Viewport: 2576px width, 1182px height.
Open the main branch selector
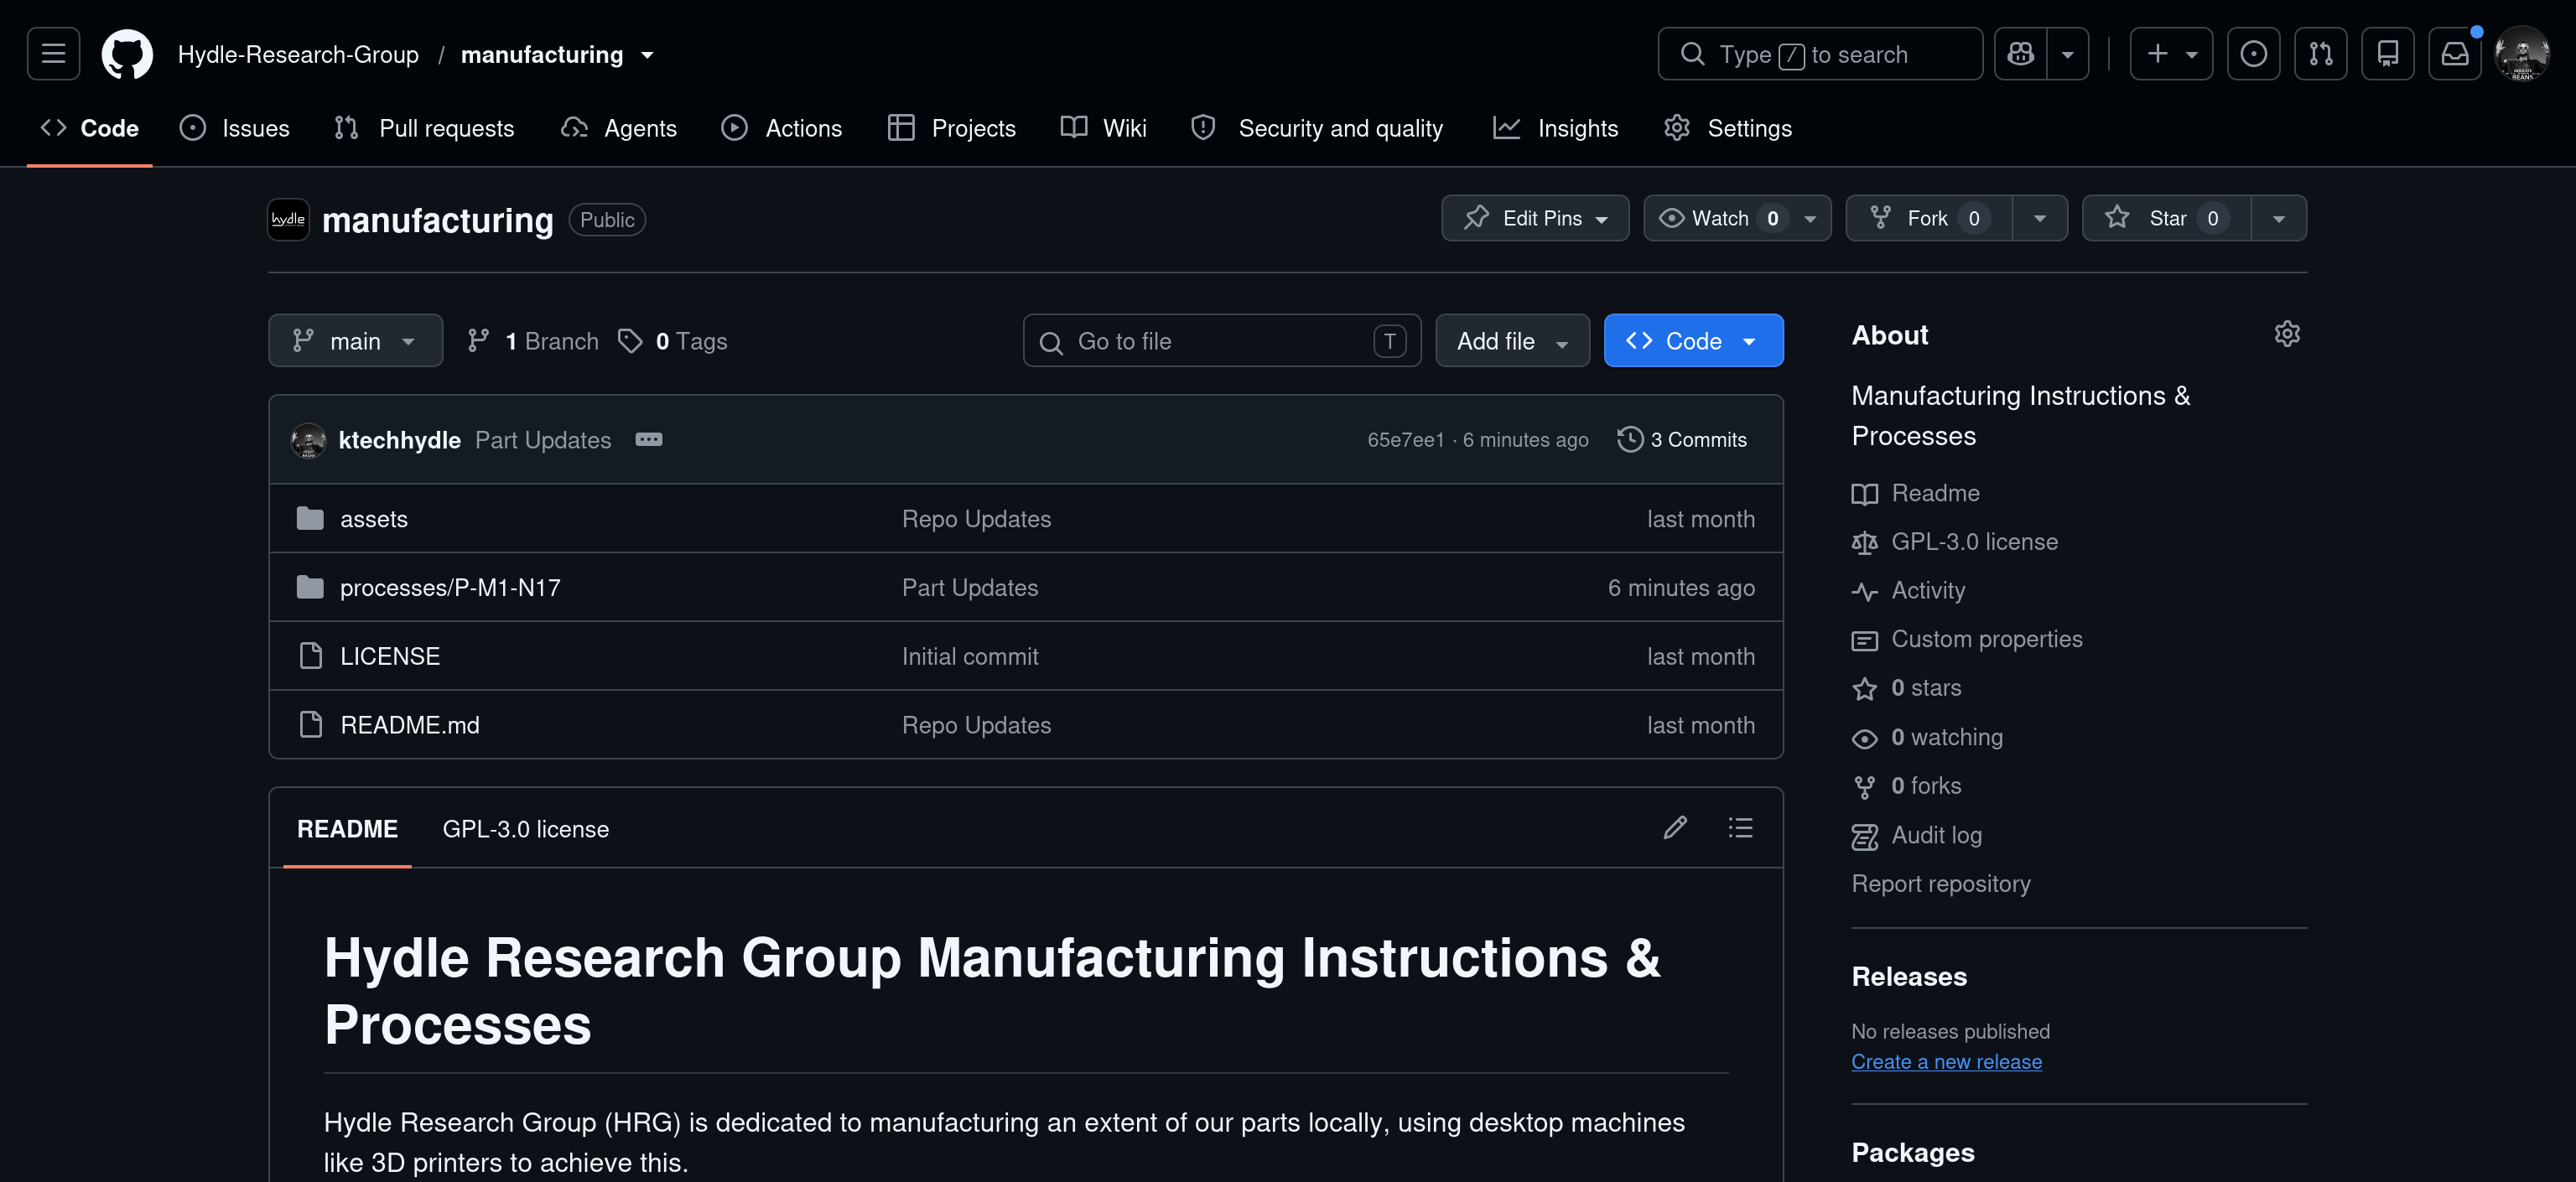click(355, 340)
